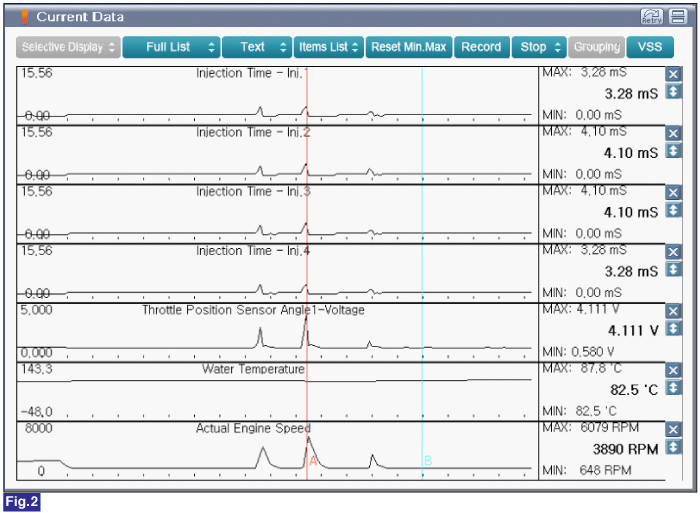Remove the Injection Time Inj.1 graph
The width and height of the screenshot is (700, 513).
[673, 74]
